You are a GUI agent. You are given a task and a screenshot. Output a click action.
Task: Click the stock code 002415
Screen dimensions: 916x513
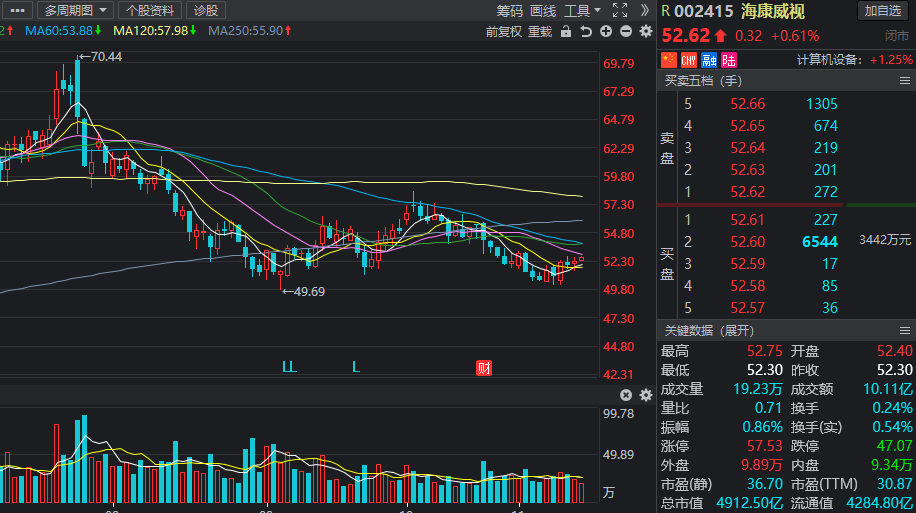(703, 11)
